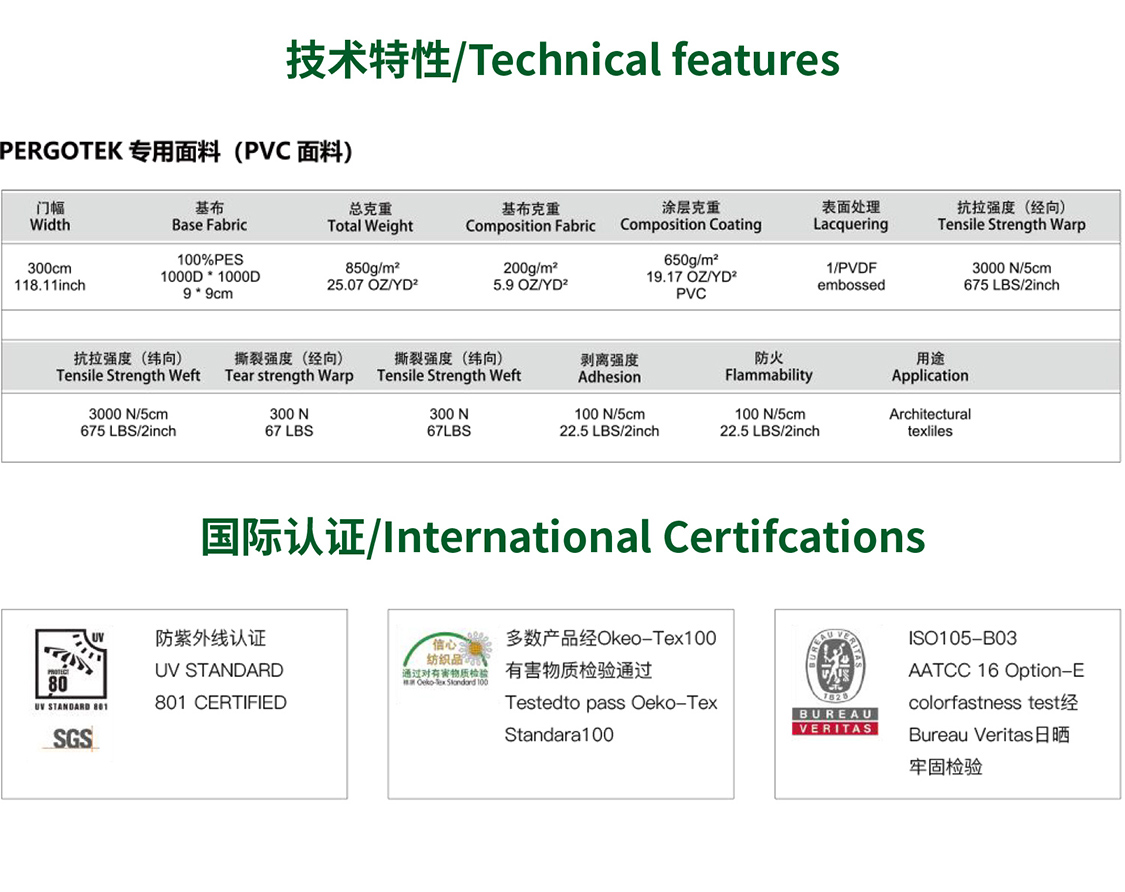Click the red VERITAS banner label

tap(835, 729)
